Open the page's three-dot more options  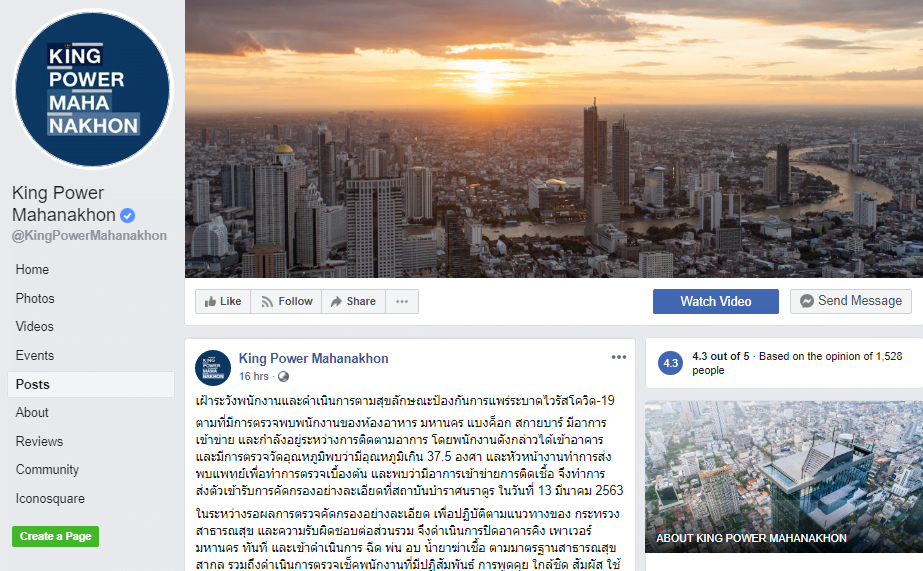click(x=402, y=301)
